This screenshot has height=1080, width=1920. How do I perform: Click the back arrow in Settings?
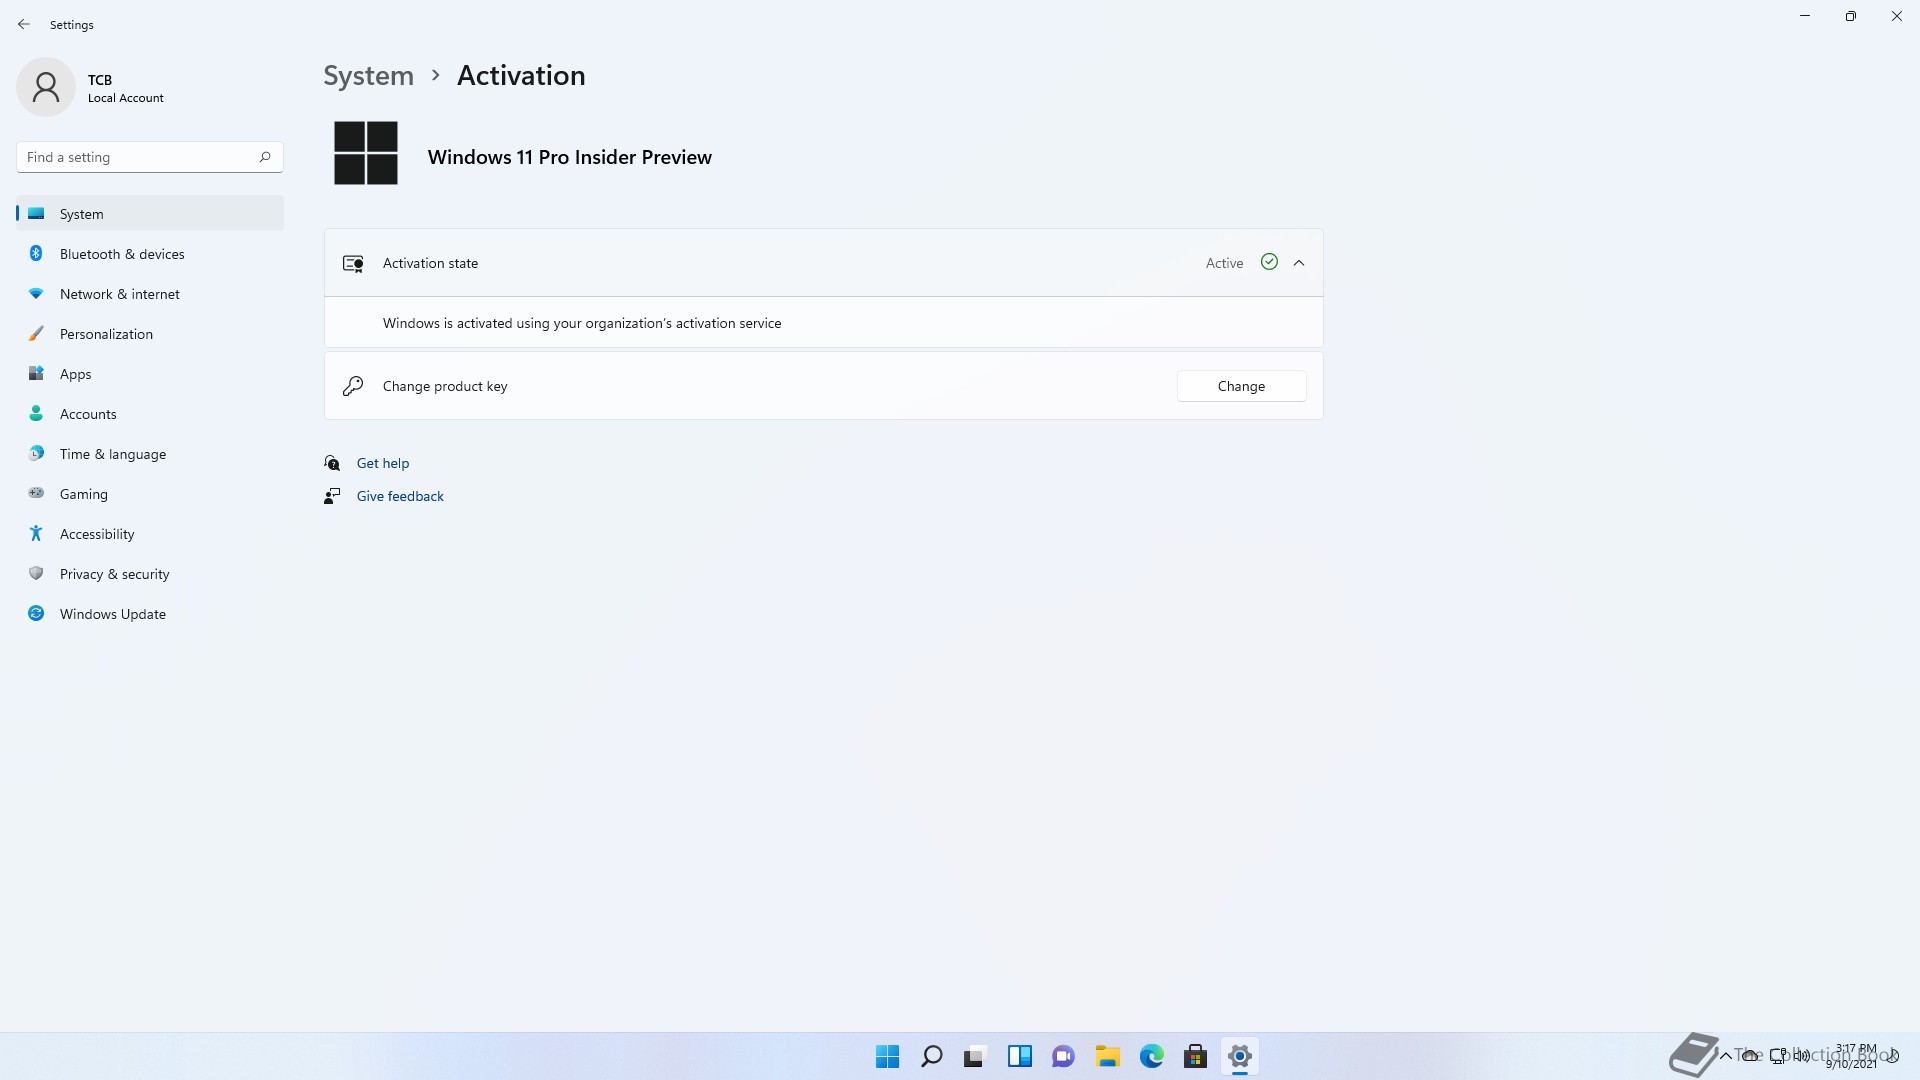(x=24, y=24)
